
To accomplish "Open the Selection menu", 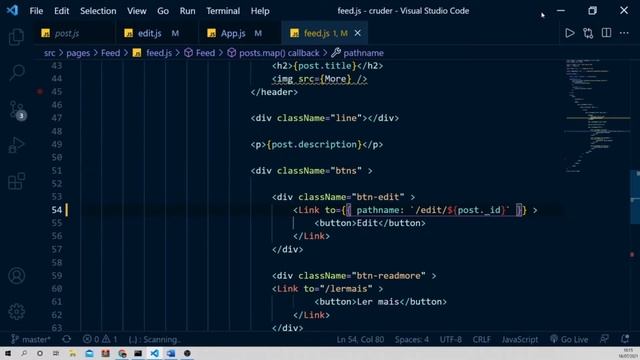I will tap(98, 11).
